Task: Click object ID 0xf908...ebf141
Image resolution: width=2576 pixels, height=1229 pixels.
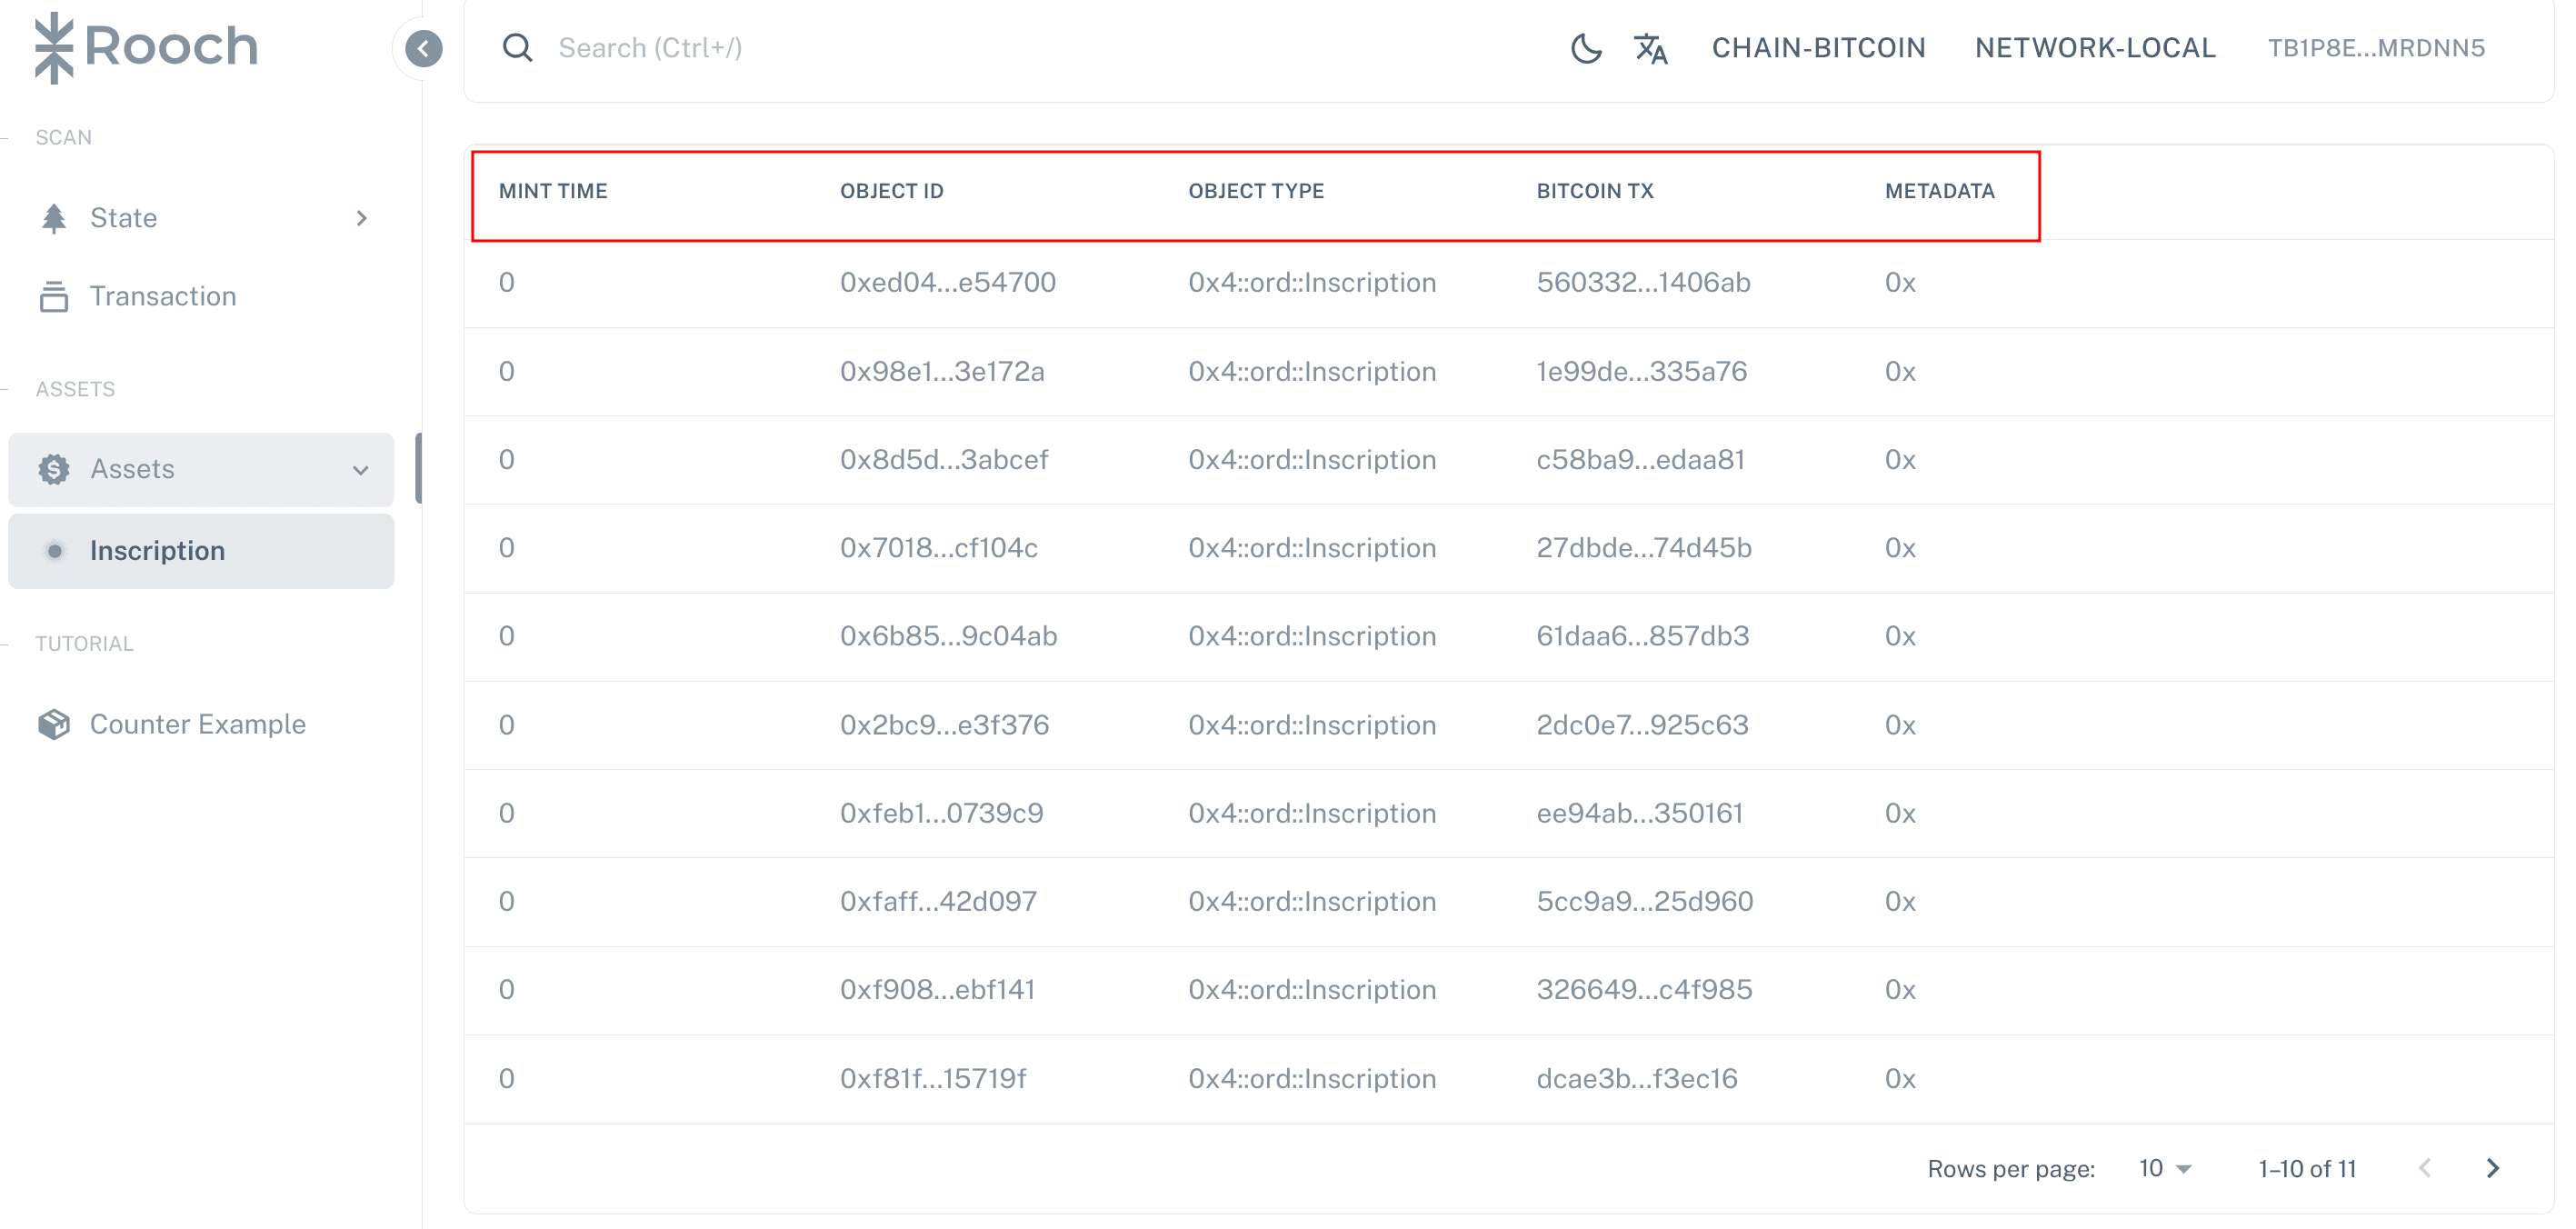Action: [x=937, y=989]
